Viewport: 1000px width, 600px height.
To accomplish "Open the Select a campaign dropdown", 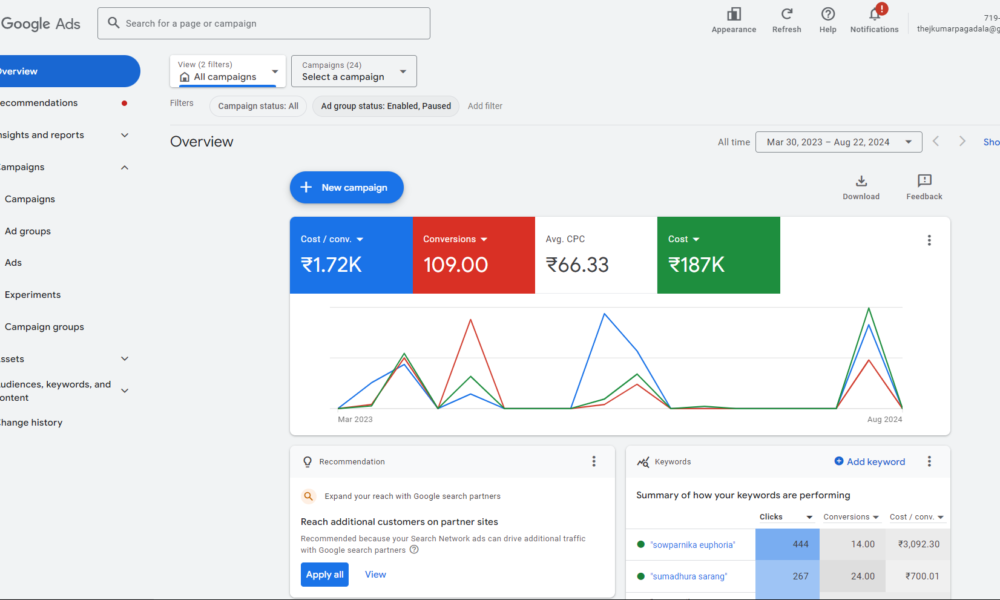I will pyautogui.click(x=354, y=71).
